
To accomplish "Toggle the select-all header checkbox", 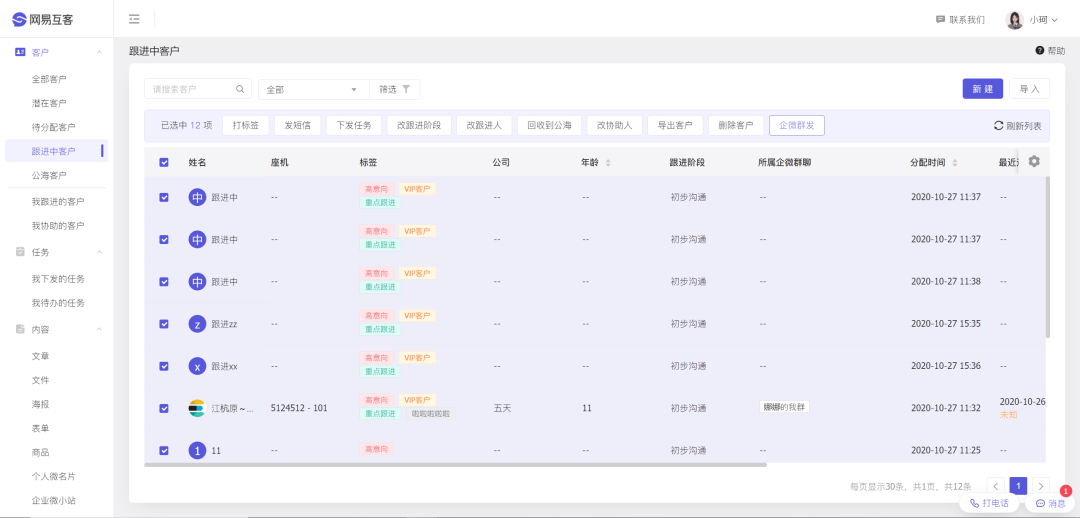I will tap(164, 162).
